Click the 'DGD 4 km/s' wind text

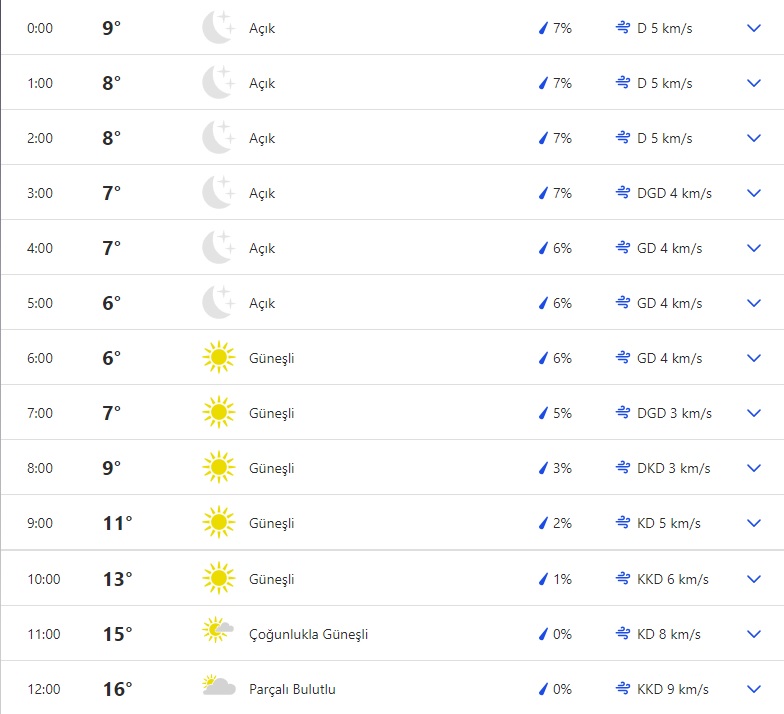pyautogui.click(x=674, y=193)
